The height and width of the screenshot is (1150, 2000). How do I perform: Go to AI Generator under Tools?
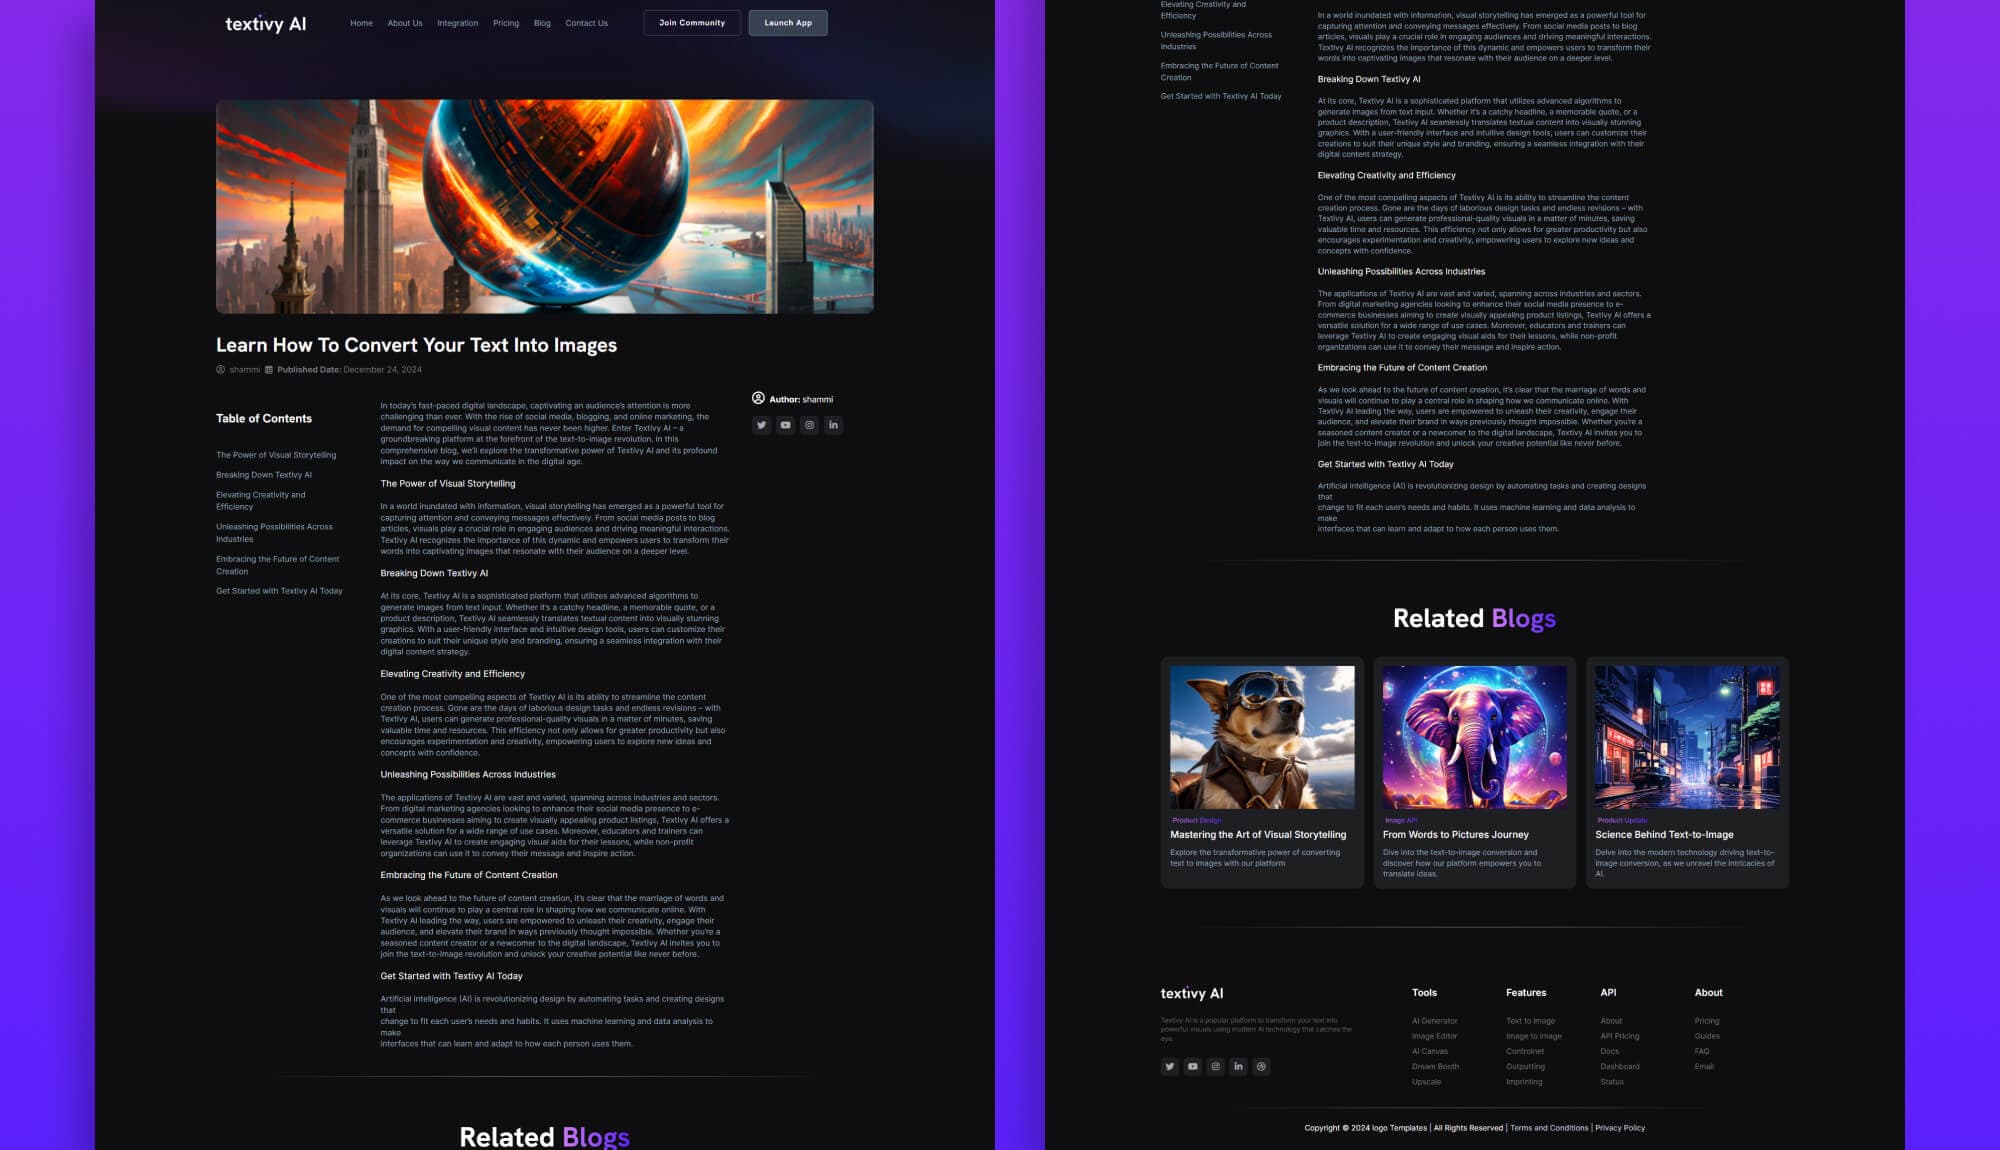coord(1434,1021)
